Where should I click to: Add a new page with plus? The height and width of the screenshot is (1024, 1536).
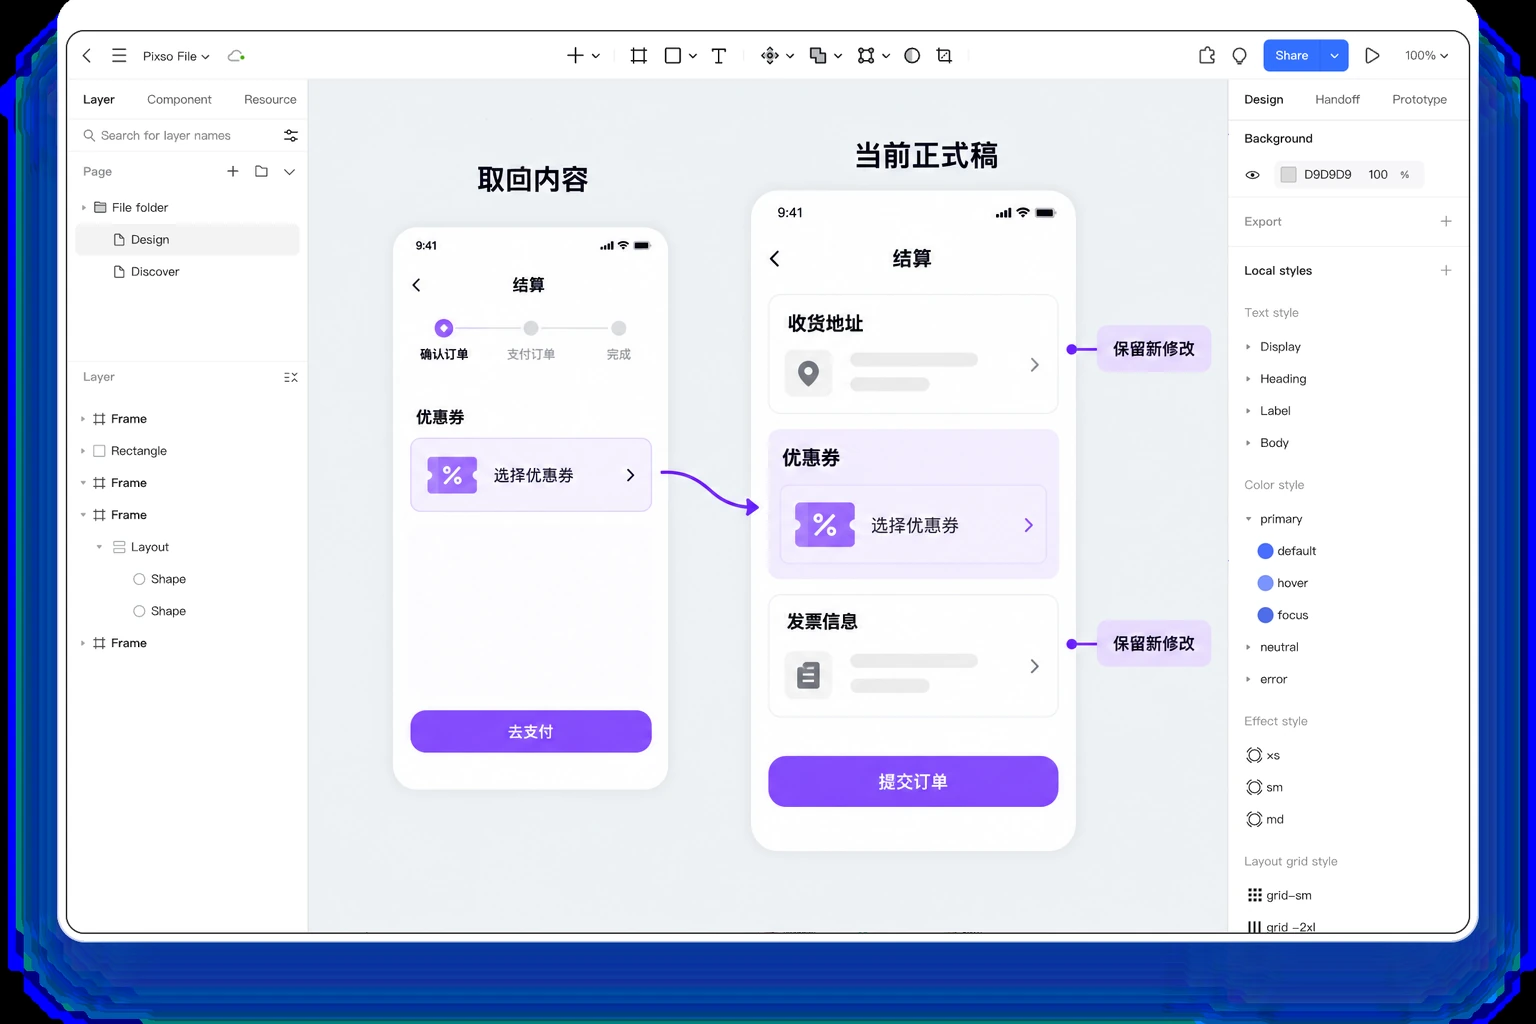pos(233,171)
